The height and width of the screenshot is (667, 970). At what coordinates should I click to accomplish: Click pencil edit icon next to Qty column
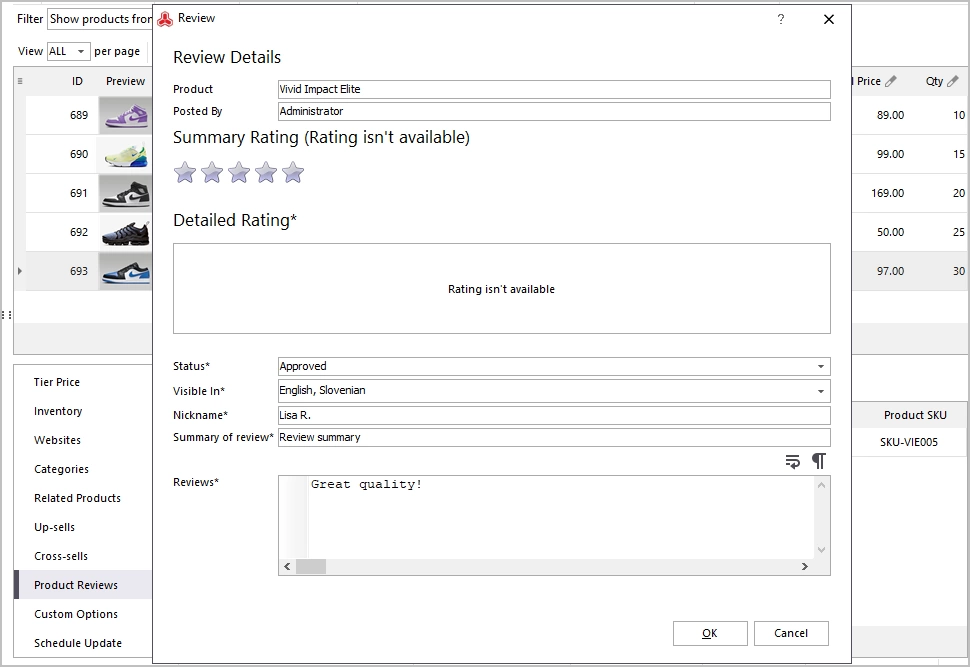953,81
